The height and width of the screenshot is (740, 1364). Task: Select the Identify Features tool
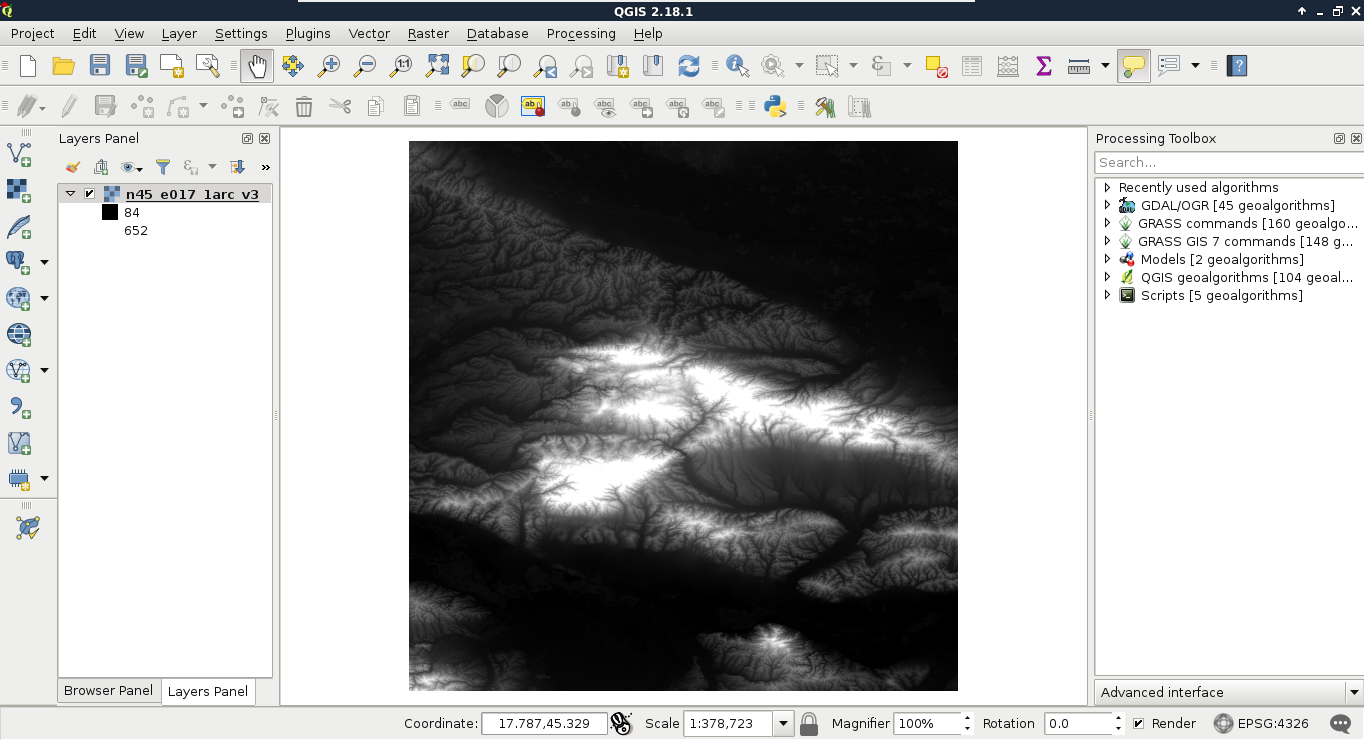(738, 66)
